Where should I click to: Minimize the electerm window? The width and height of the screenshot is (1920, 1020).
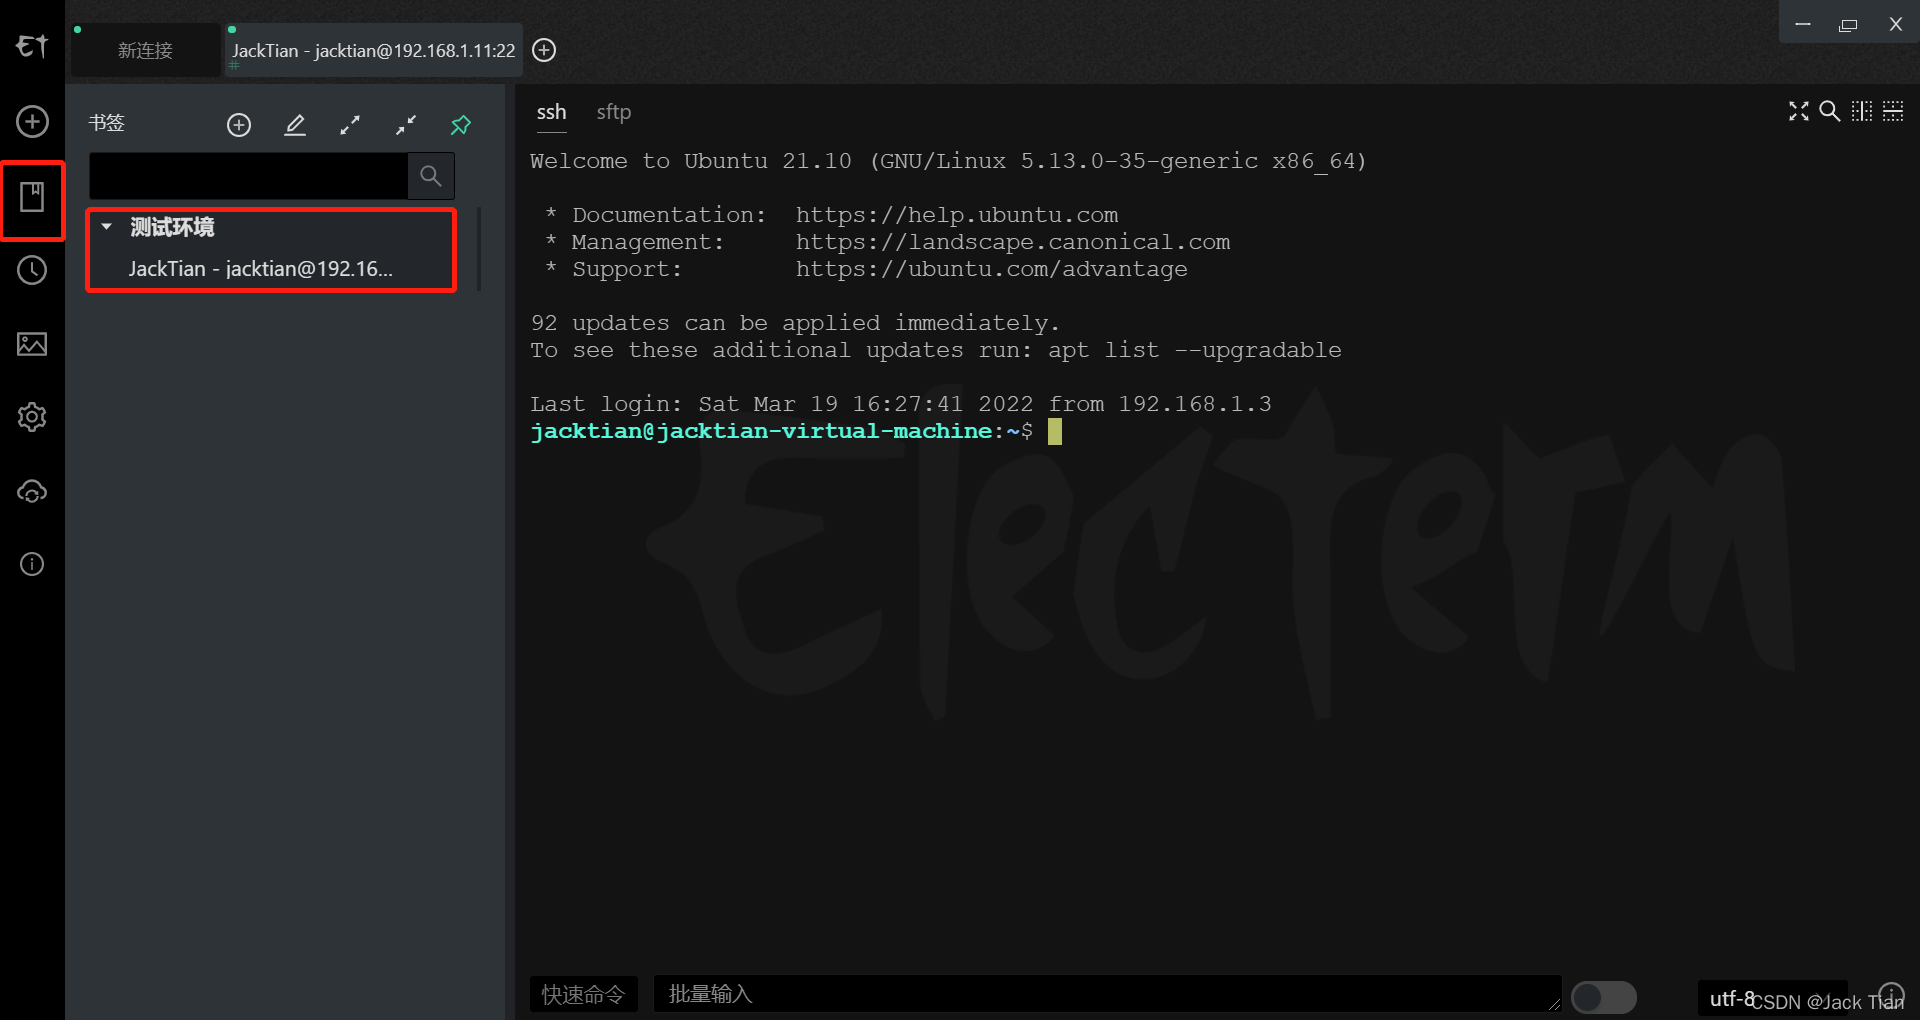tap(1803, 24)
